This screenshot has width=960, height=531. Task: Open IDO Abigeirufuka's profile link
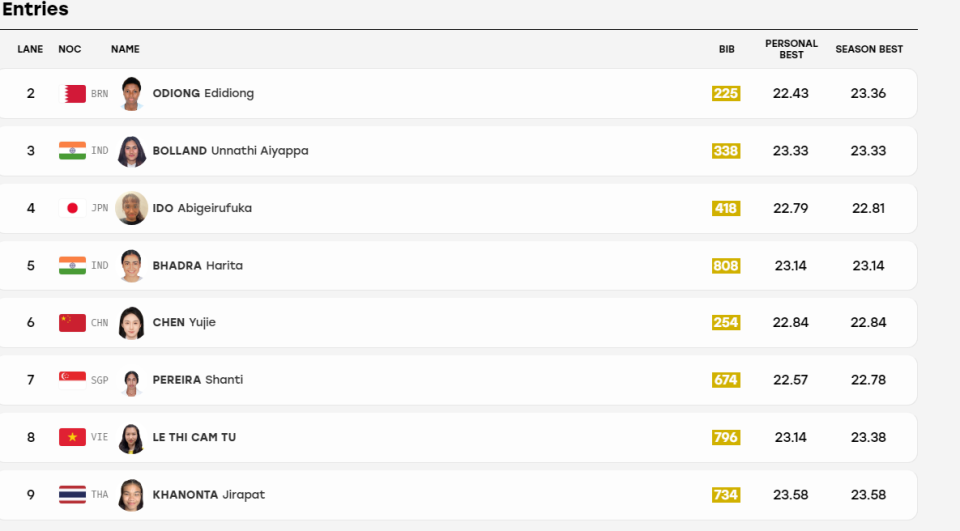[x=202, y=208]
